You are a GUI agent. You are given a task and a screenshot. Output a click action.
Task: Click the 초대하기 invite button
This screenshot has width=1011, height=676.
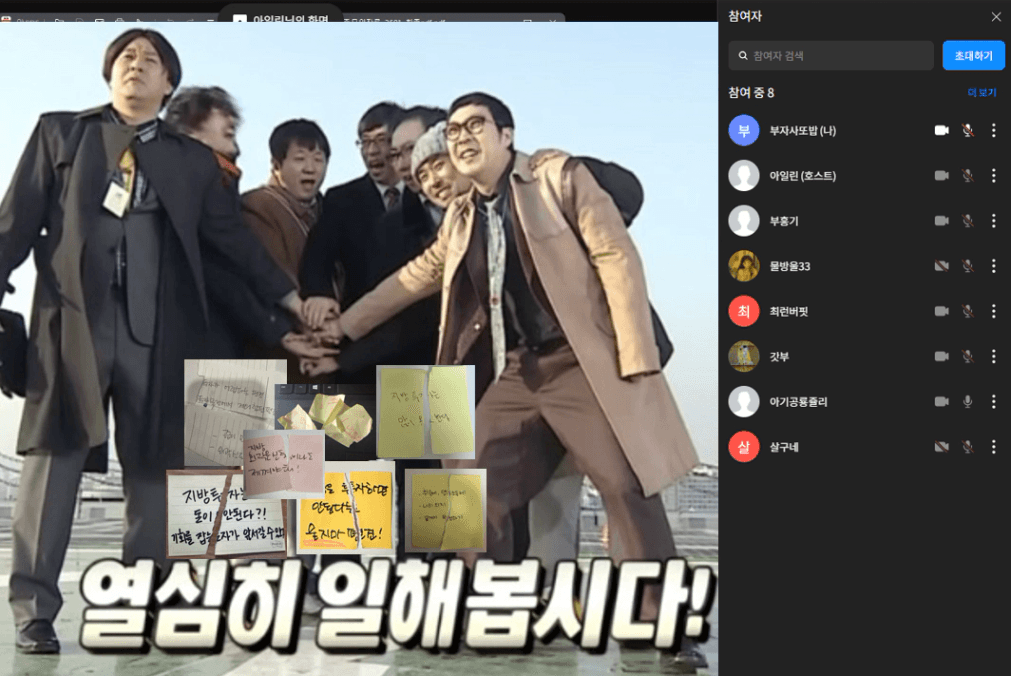click(973, 55)
